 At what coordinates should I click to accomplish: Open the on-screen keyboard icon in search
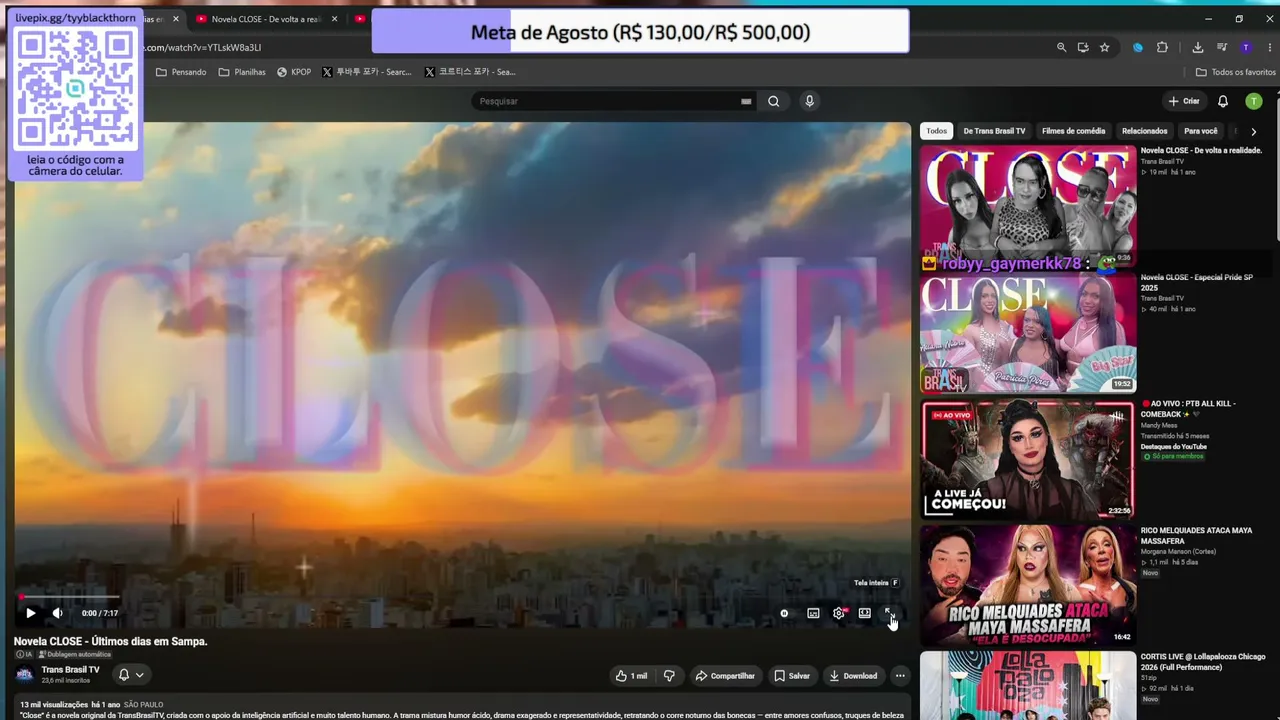click(x=746, y=101)
